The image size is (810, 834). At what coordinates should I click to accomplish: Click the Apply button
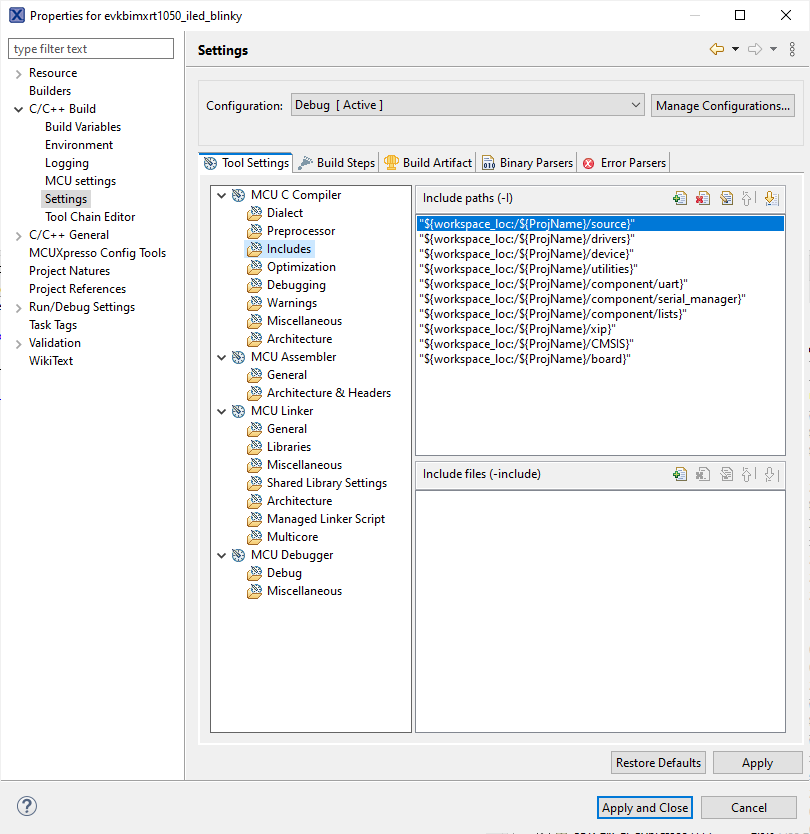(x=757, y=763)
